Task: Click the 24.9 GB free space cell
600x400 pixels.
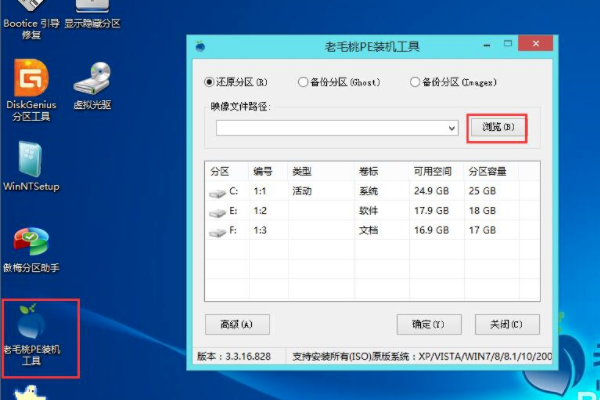Action: pos(431,191)
